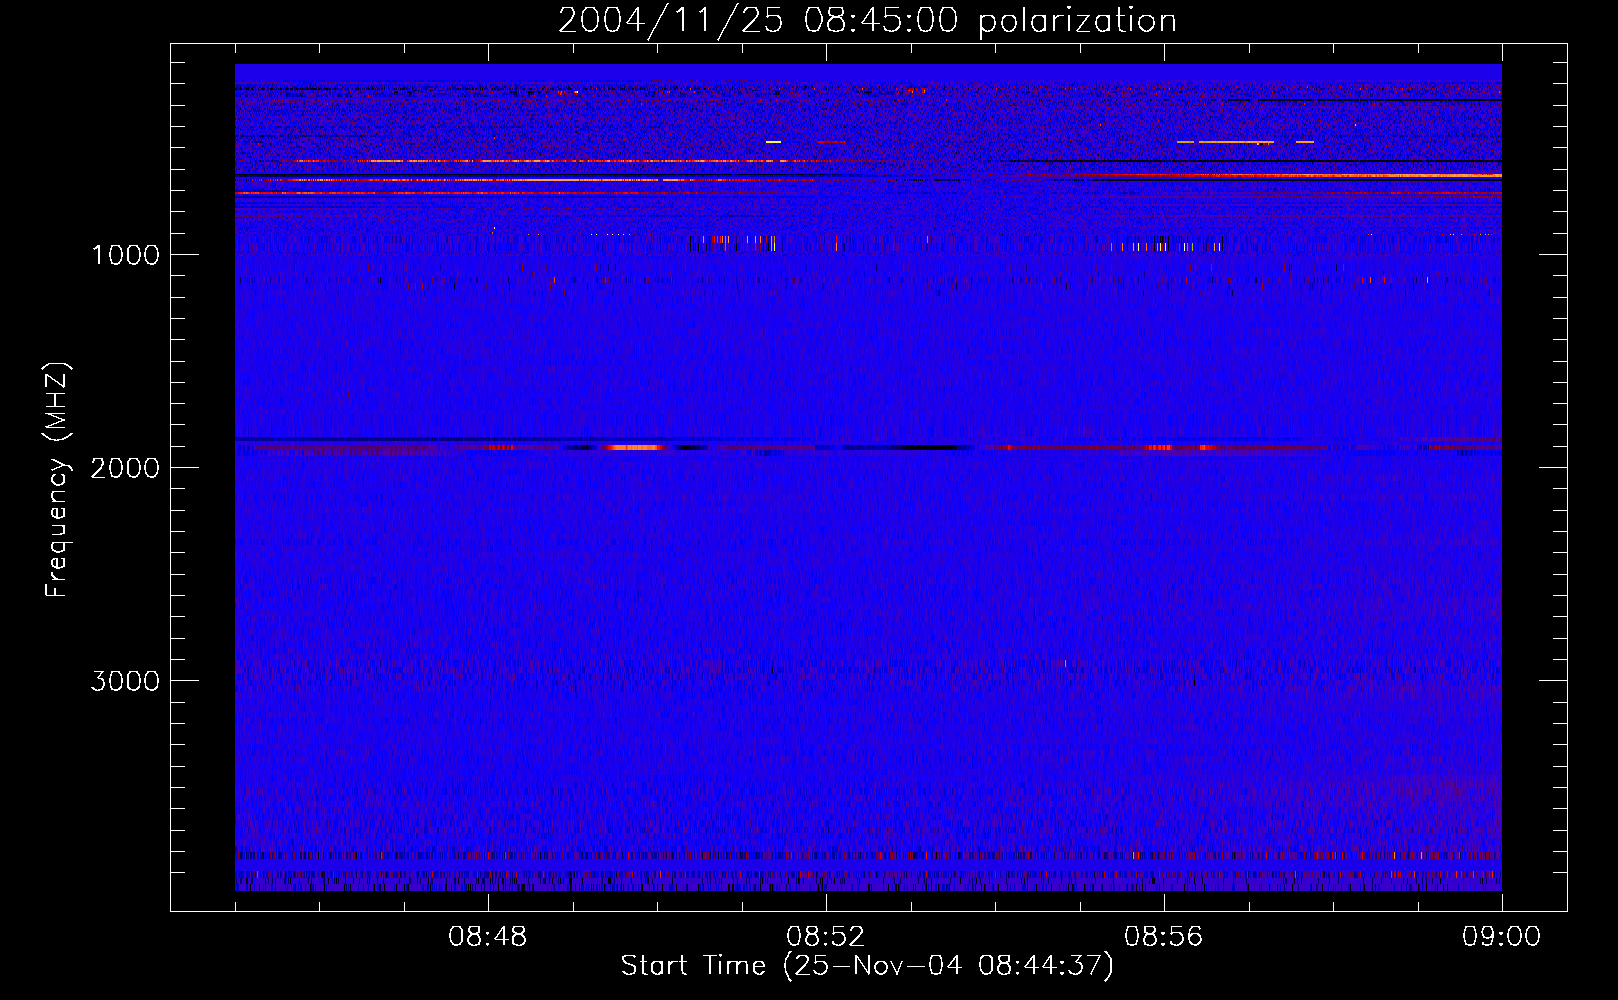Click the 'Start Time (25-Nov-04 08:44:37)' label
1618x1000 pixels.
[x=867, y=966]
